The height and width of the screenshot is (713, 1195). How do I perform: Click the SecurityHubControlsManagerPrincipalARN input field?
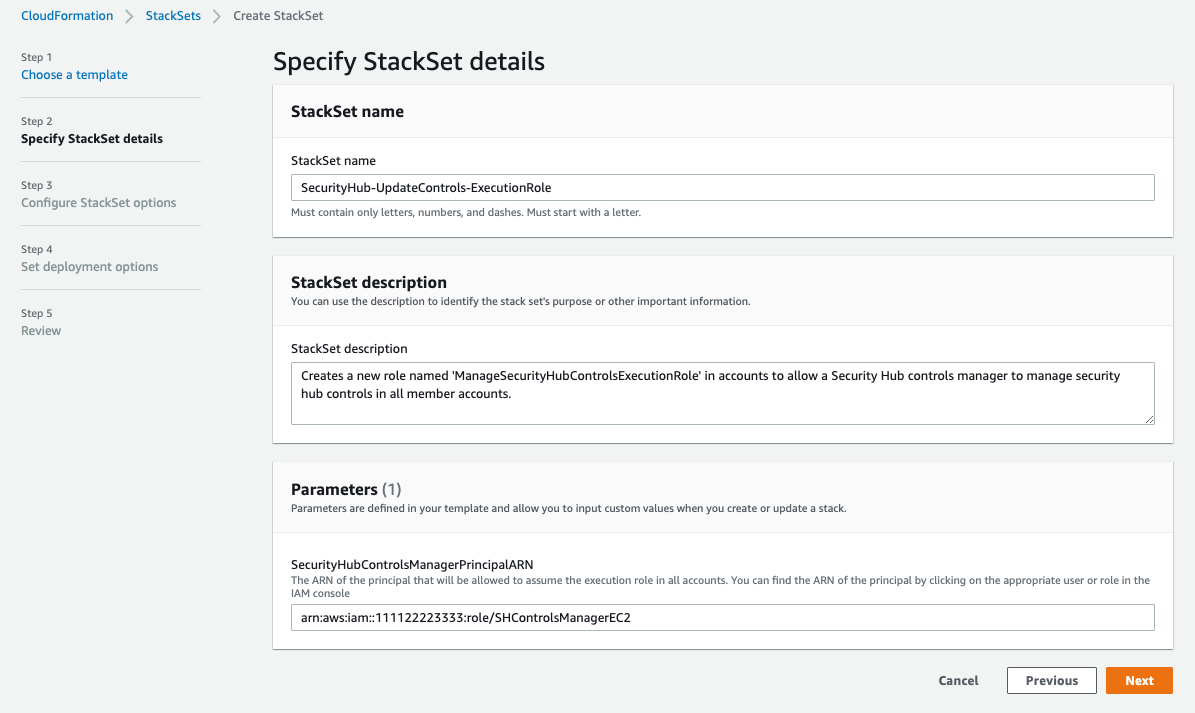point(722,618)
